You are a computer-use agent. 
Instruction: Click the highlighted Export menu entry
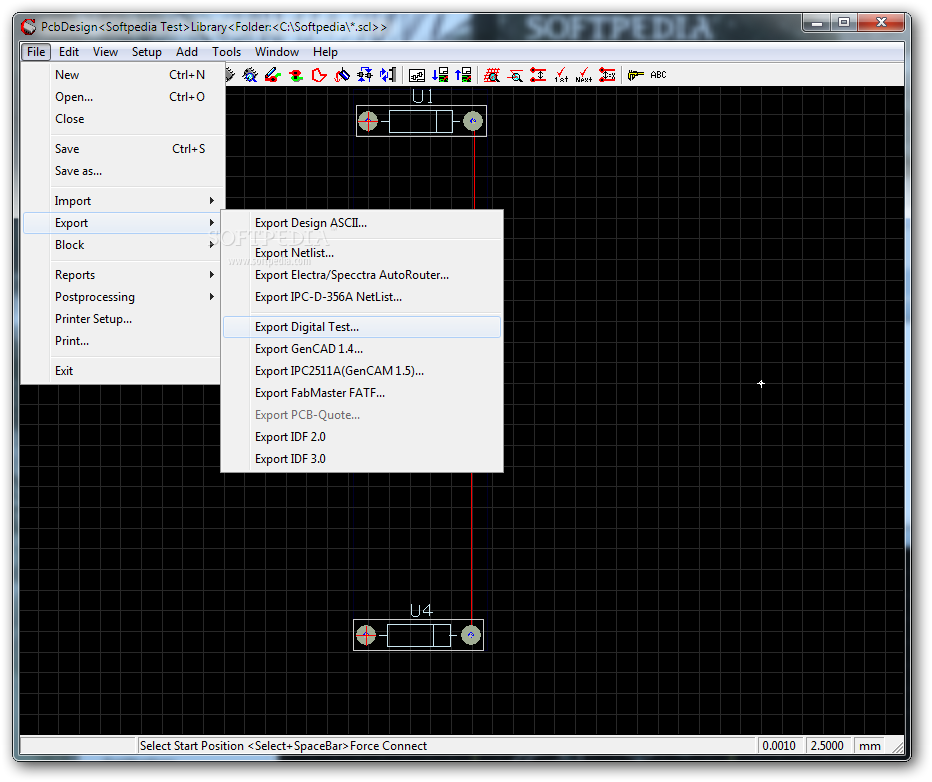point(123,223)
